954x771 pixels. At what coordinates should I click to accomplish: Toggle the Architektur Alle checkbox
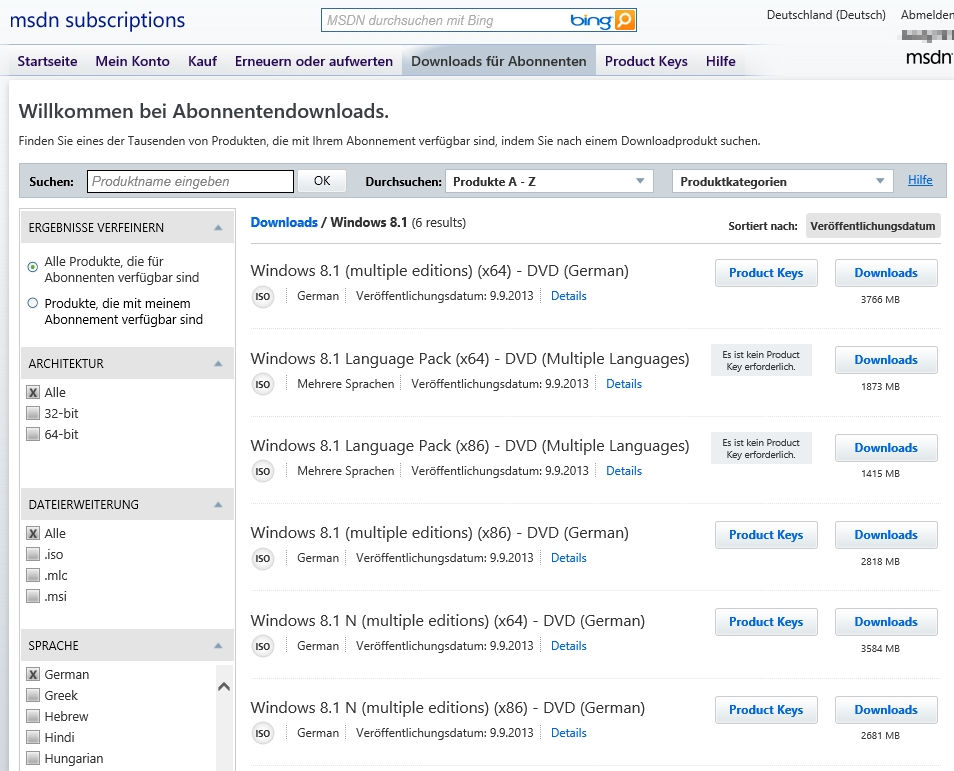(33, 392)
